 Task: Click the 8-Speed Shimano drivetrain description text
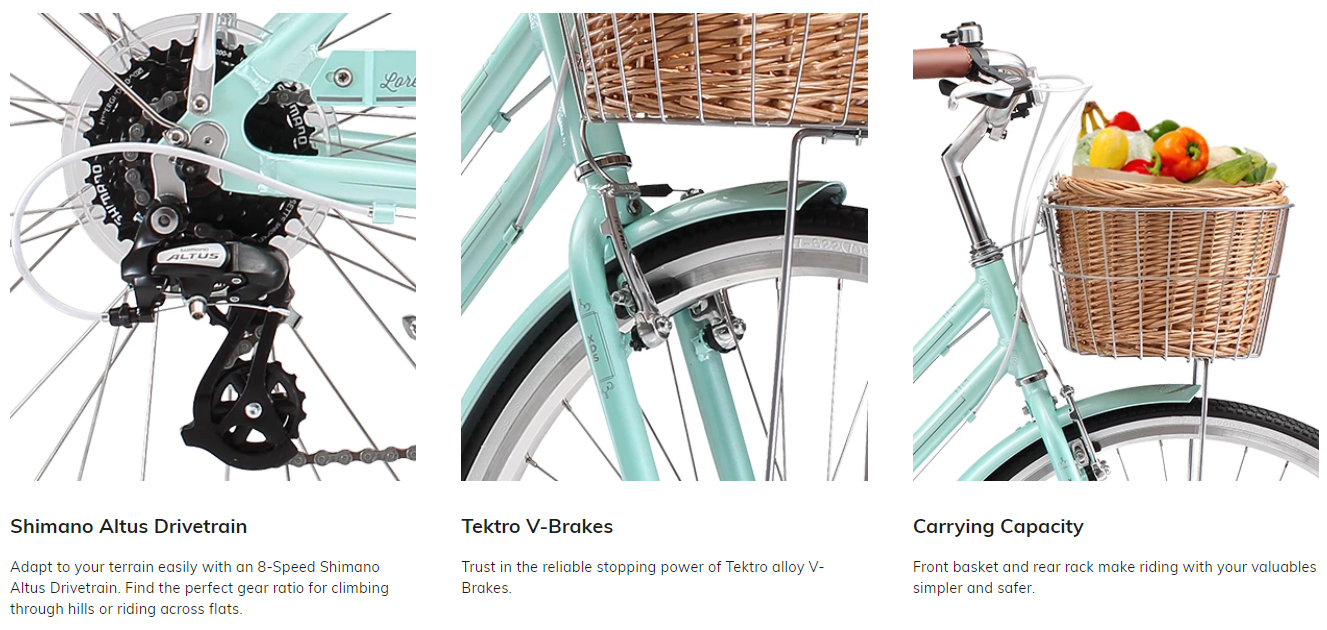[x=200, y=588]
